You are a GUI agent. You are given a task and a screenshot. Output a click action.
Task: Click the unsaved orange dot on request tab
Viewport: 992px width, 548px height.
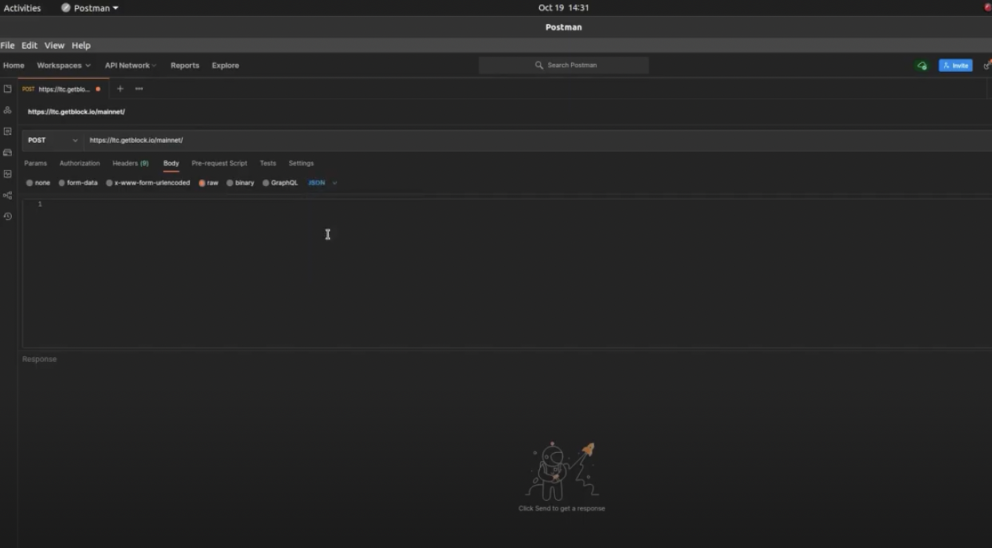(98, 89)
